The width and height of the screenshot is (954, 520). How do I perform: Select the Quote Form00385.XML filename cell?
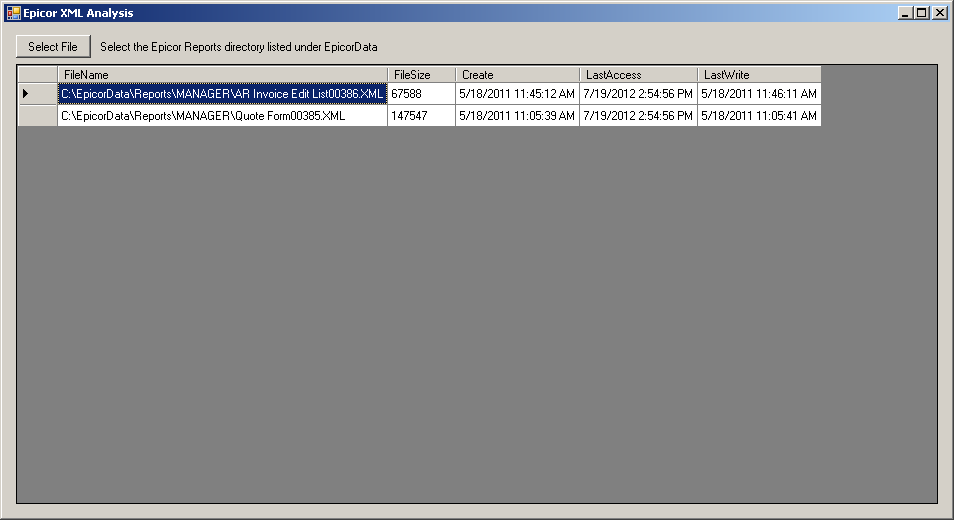pyautogui.click(x=222, y=116)
